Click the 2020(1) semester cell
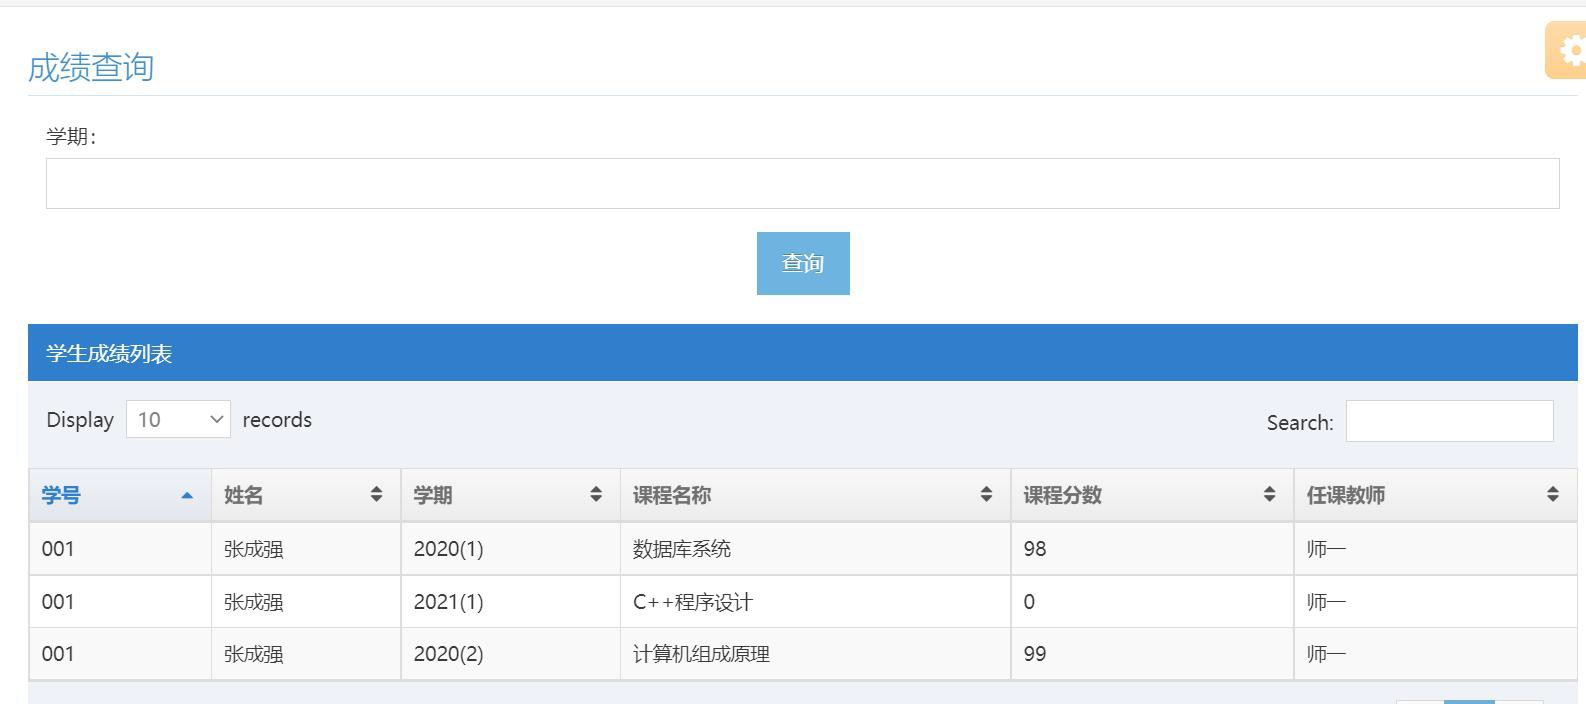 point(510,548)
